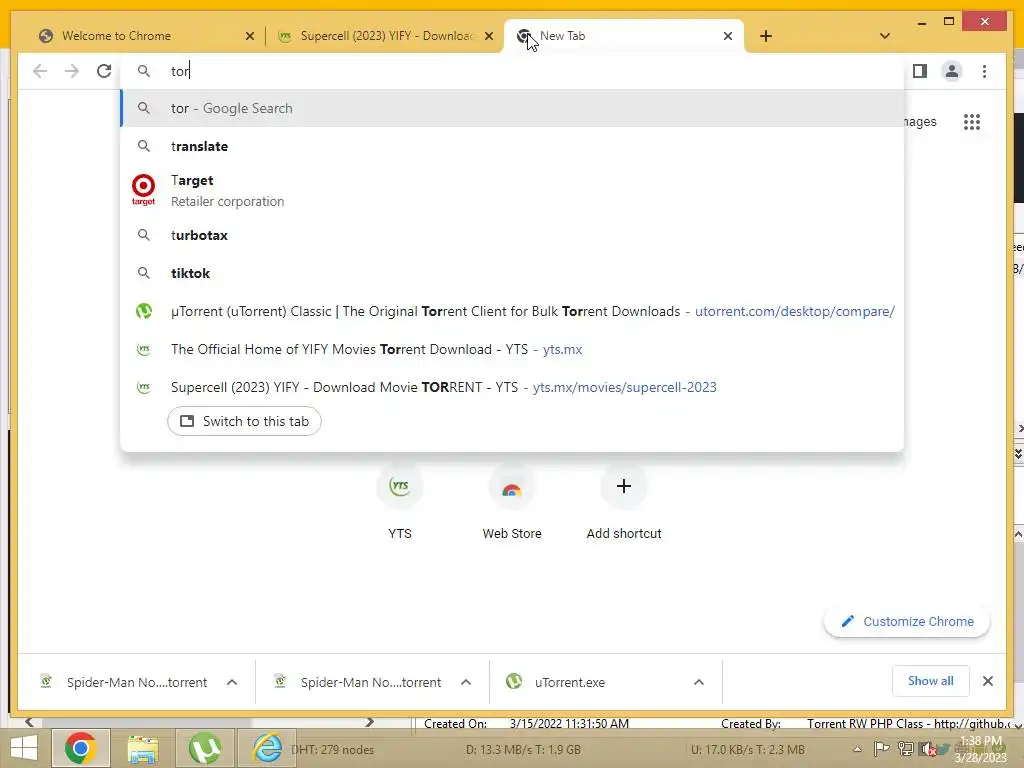This screenshot has width=1024, height=768.
Task: Open File Explorer from taskbar
Action: tap(143, 749)
